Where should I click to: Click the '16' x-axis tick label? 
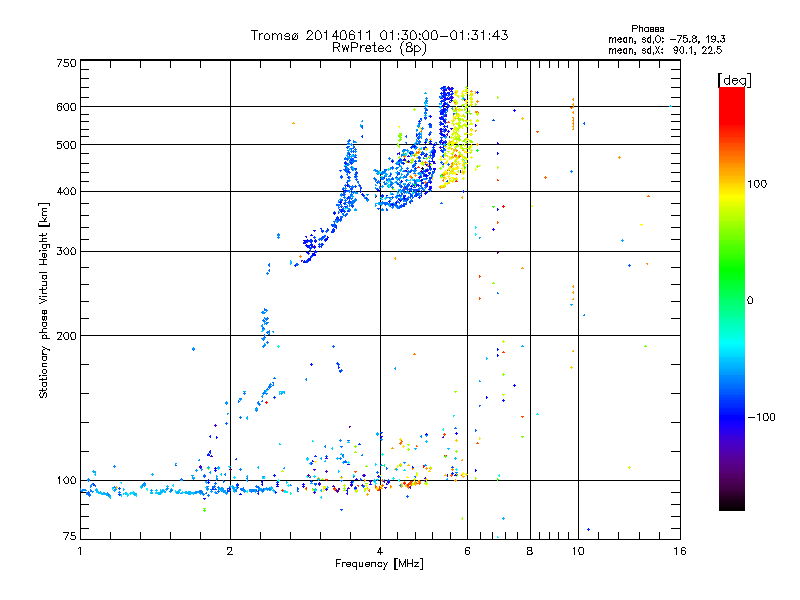(x=680, y=551)
